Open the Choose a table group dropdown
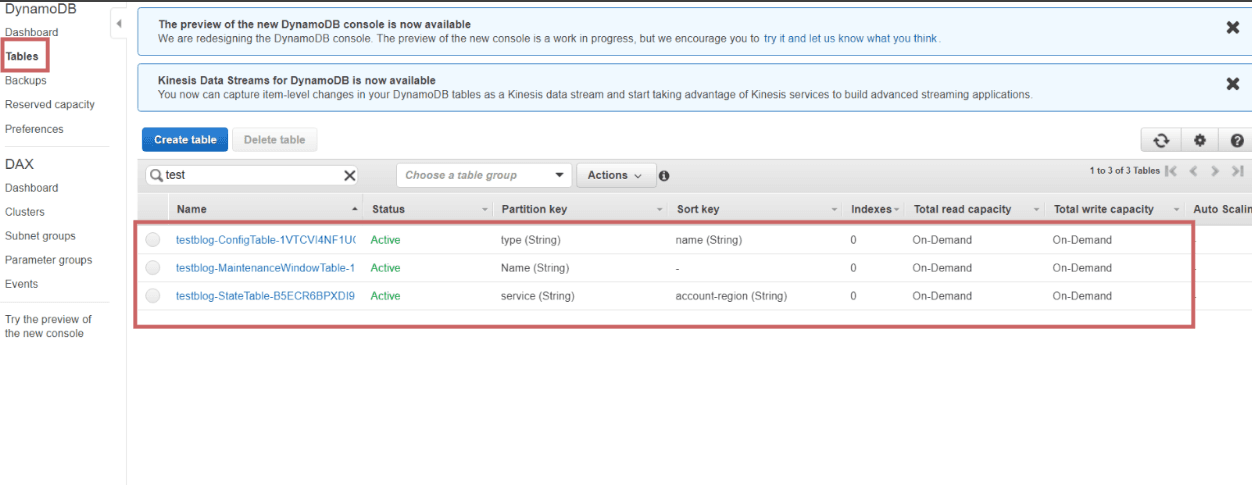Viewport: 1252px width, 485px height. pyautogui.click(x=484, y=175)
